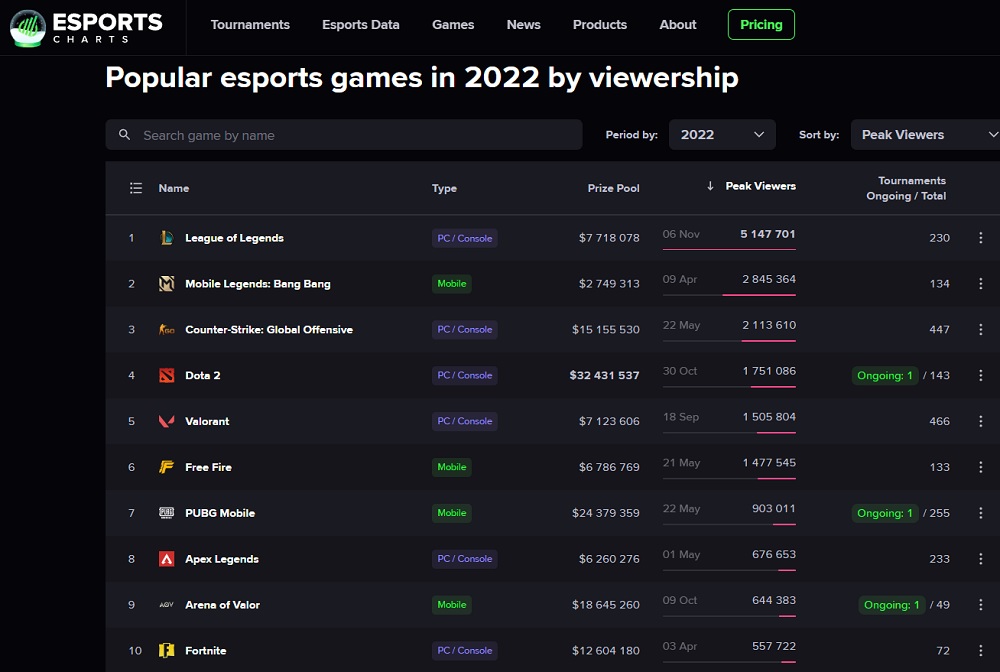
Task: Open the Dota 2 game page
Action: click(x=203, y=376)
